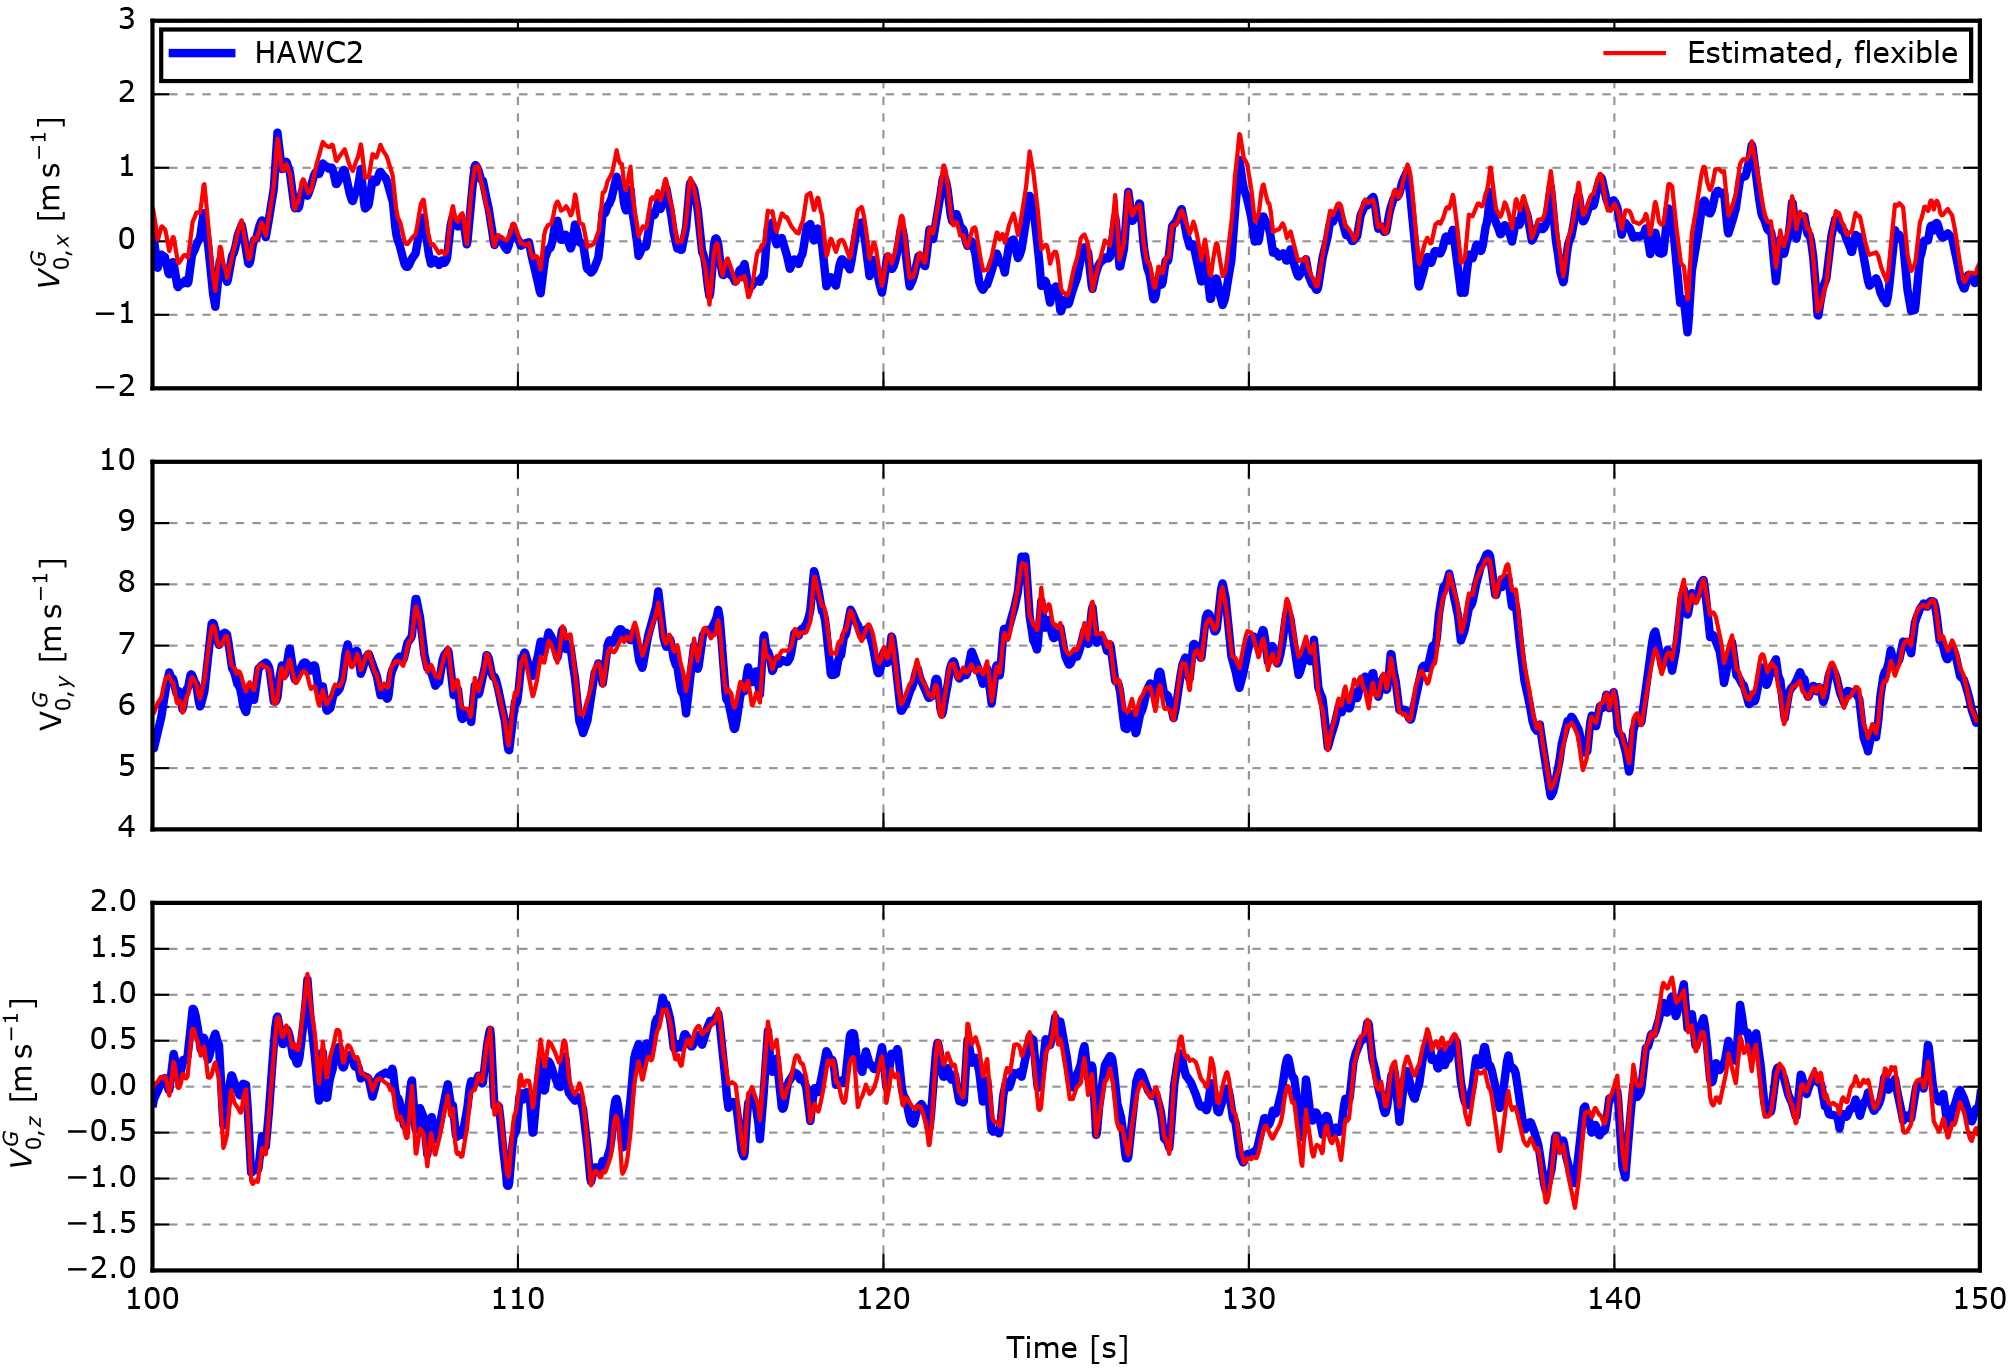Click the blue HAWC2 legend line sample
The height and width of the screenshot is (1371, 2012).
pos(202,53)
